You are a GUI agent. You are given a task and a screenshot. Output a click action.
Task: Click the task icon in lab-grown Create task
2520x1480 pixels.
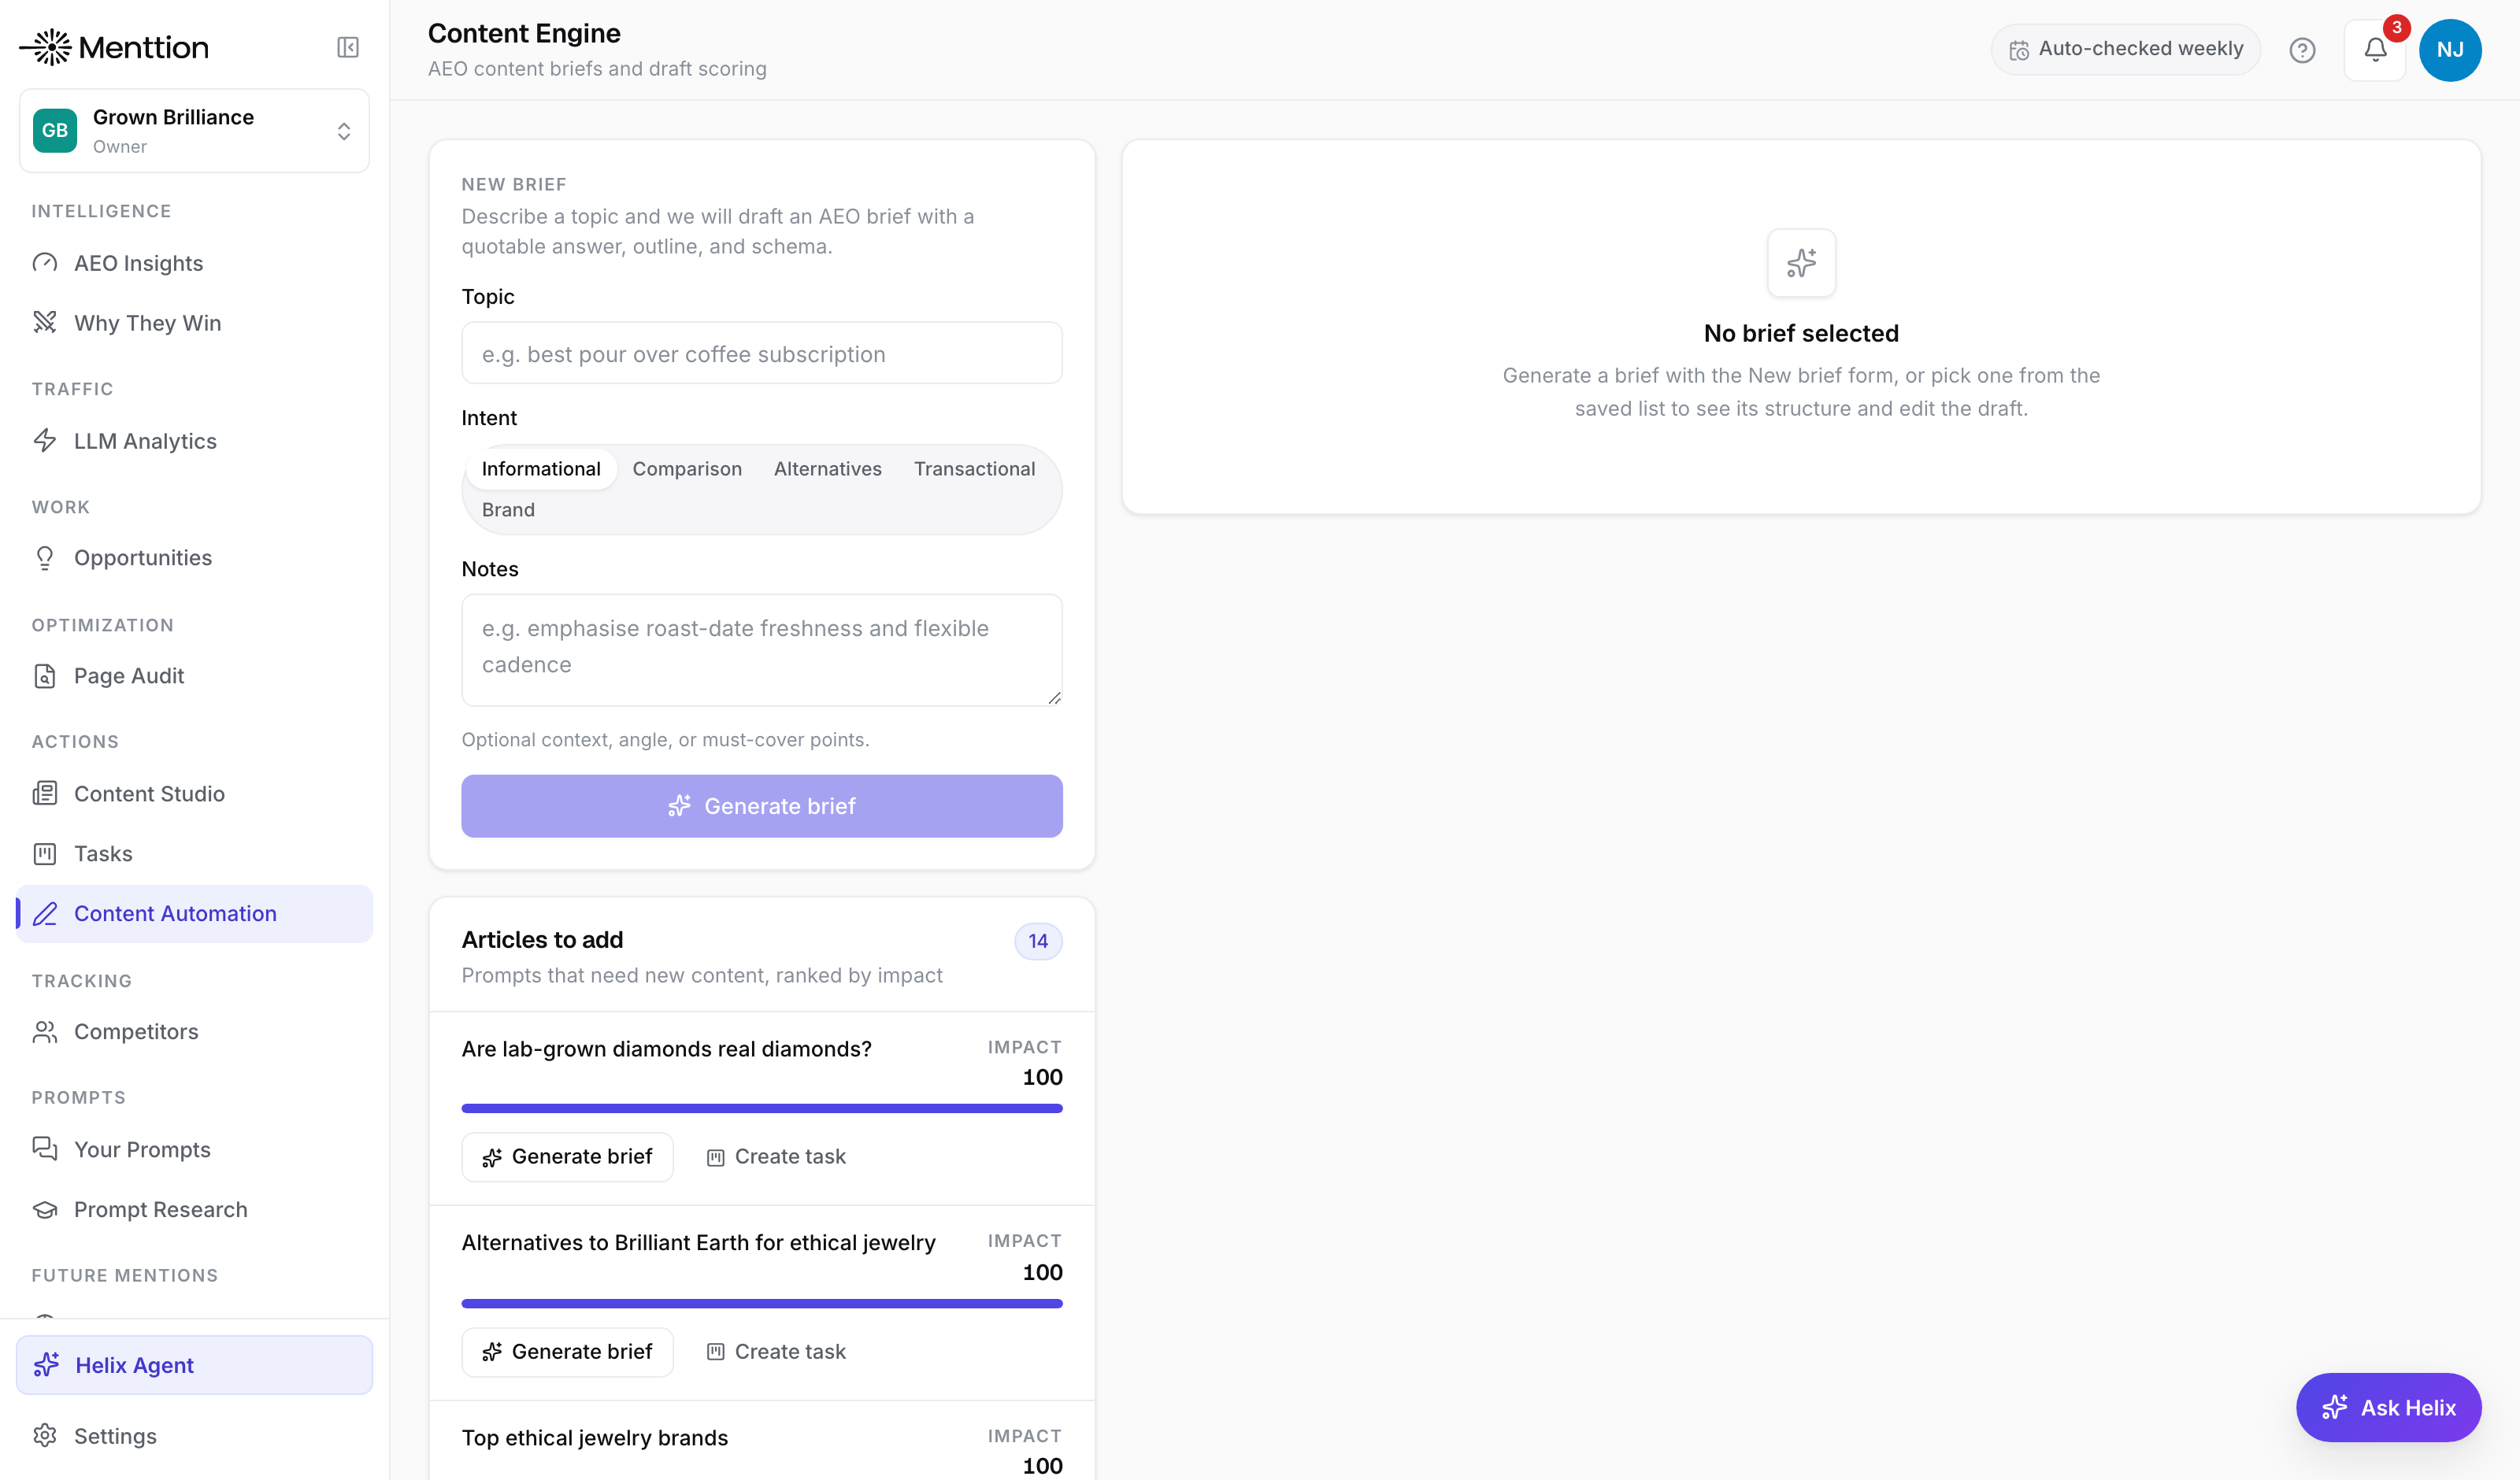(716, 1158)
